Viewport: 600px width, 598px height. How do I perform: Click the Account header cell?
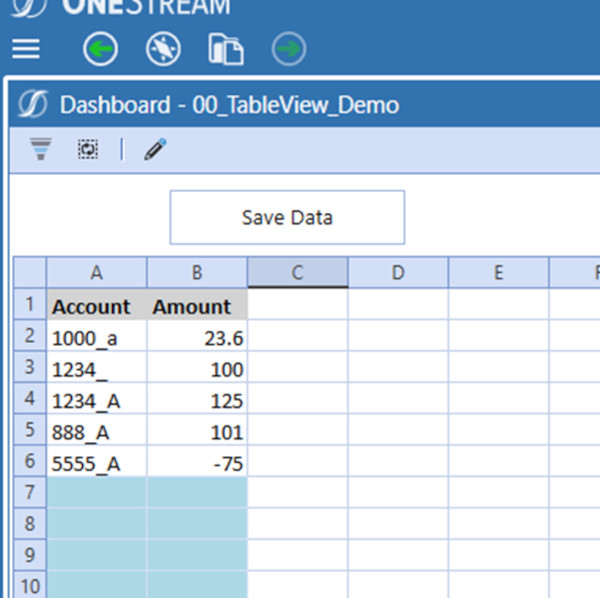pyautogui.click(x=97, y=306)
